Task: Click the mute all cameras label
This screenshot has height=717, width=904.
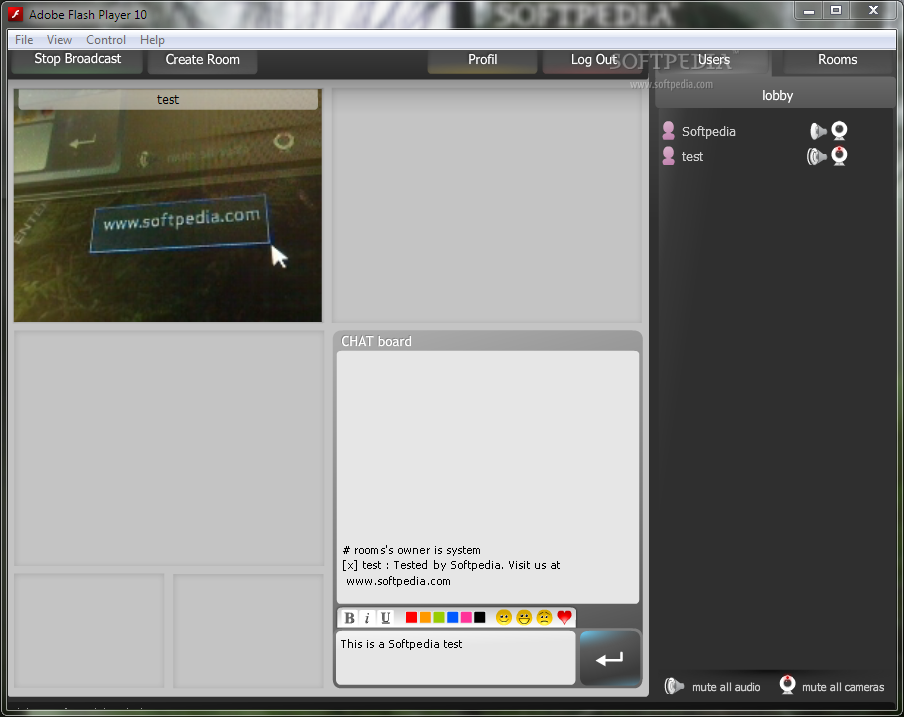Action: 843,687
